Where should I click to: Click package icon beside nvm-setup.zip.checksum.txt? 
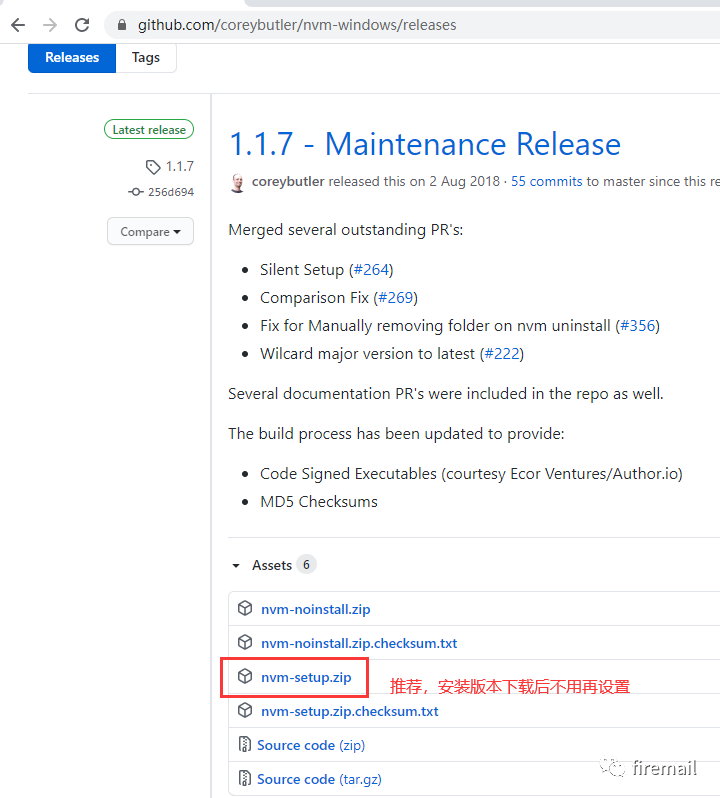point(245,710)
